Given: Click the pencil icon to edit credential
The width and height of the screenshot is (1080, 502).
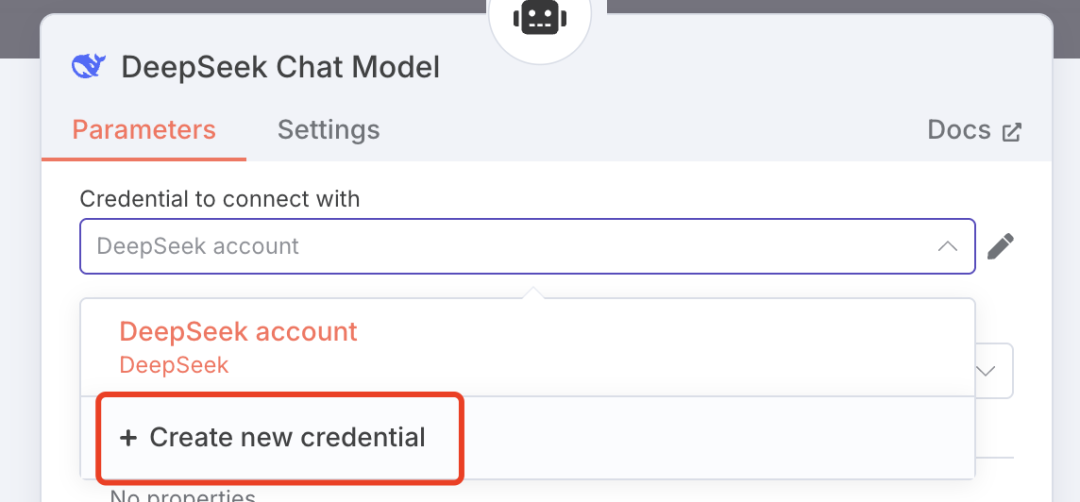Looking at the screenshot, I should tap(1000, 246).
